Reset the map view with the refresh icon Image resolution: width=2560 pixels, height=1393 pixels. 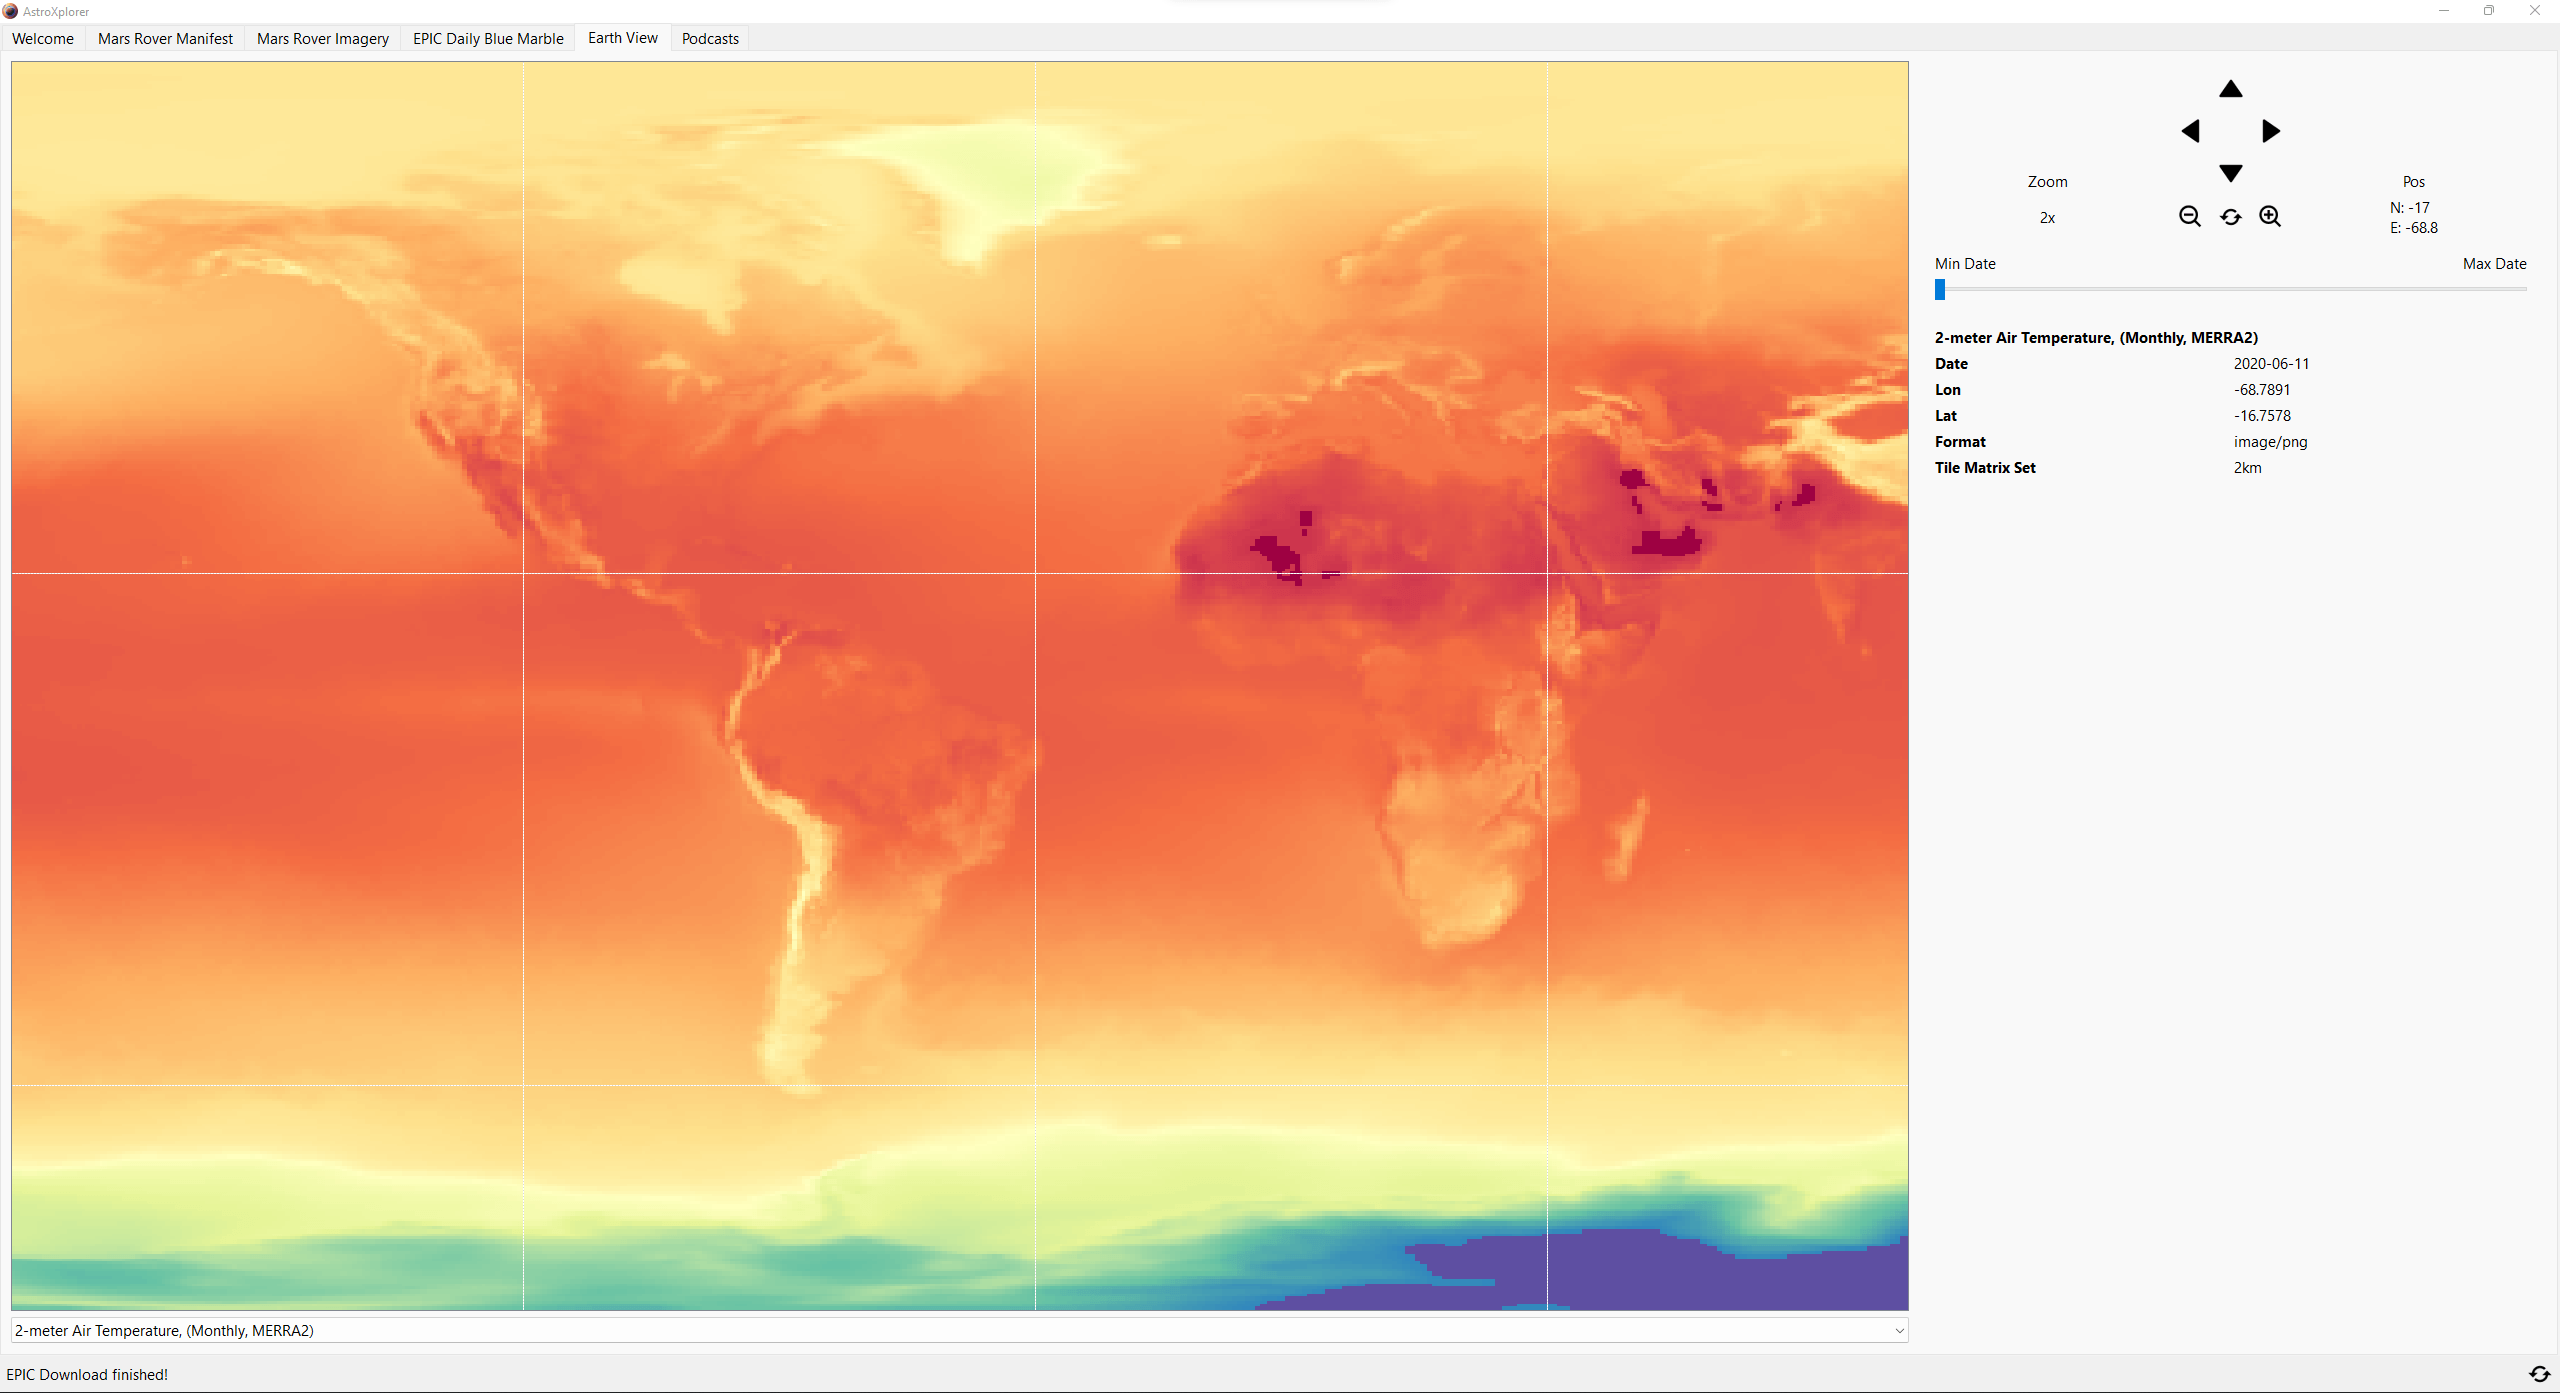click(x=2230, y=216)
